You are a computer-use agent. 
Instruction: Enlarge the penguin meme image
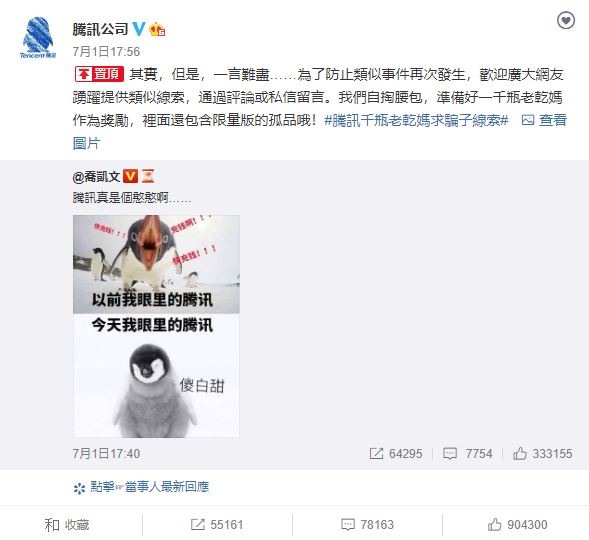coord(156,326)
